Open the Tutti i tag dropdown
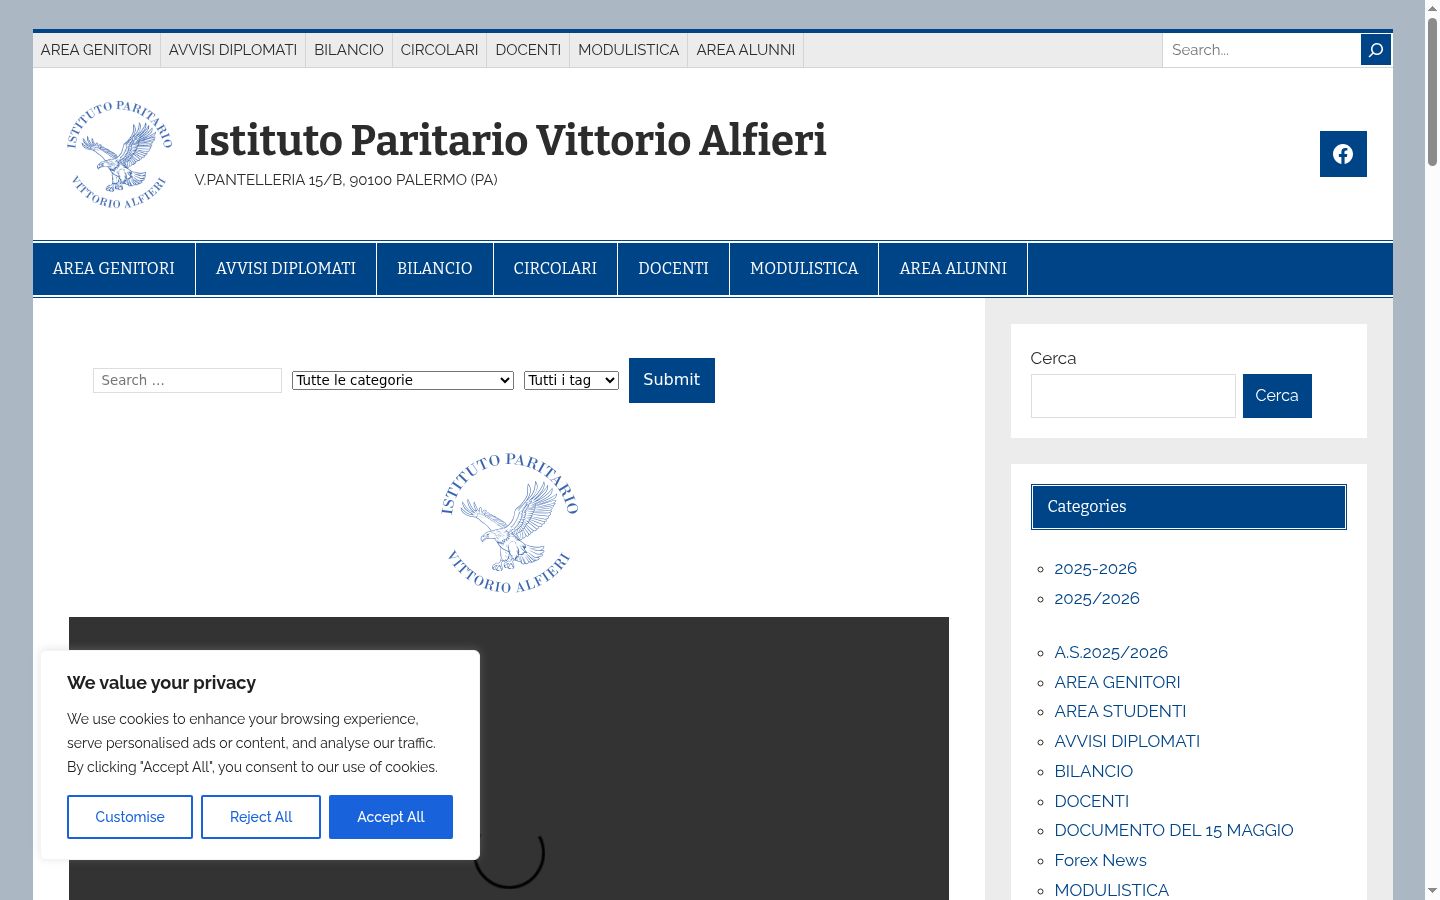This screenshot has width=1440, height=900. (x=571, y=380)
